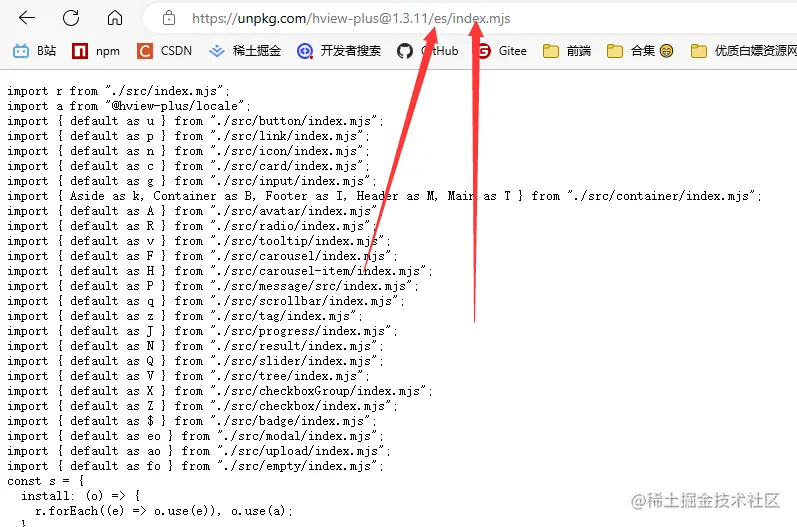Click the text 'Aside as k'
The height and width of the screenshot is (527, 797).
point(106,196)
